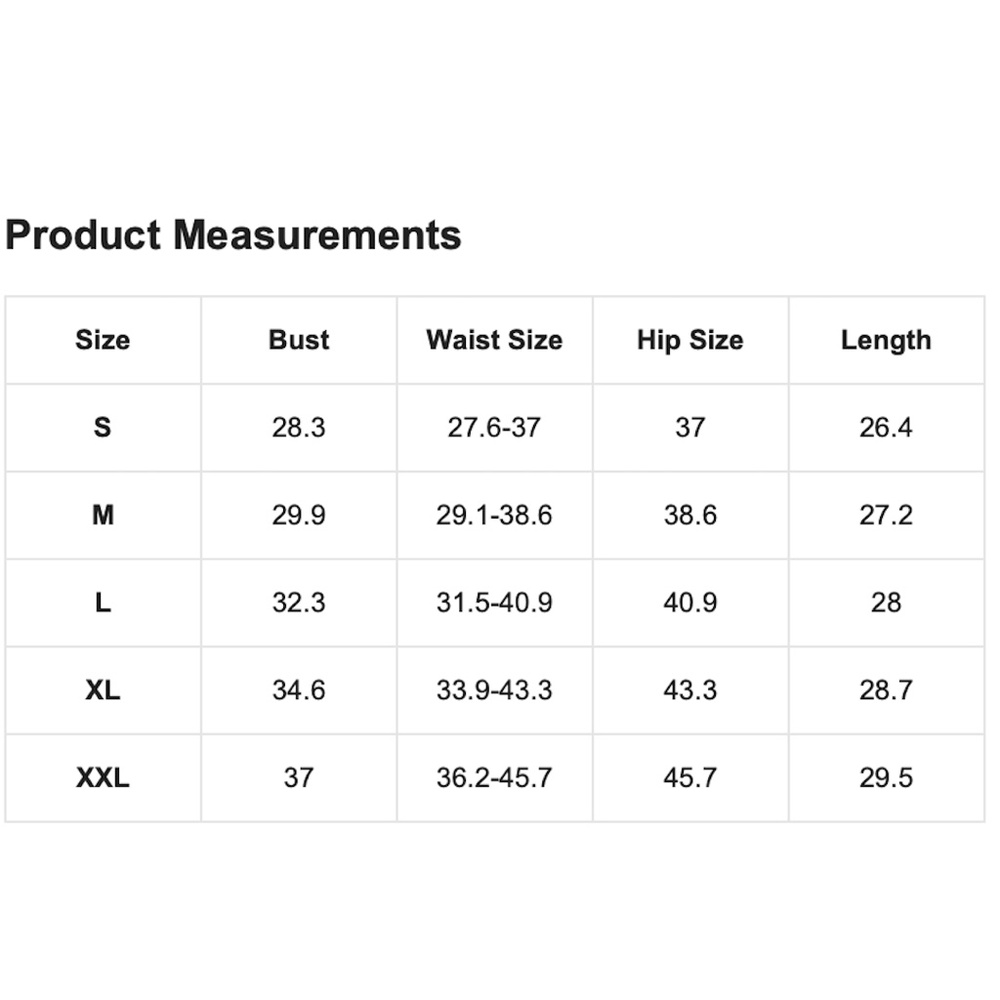1000x1000 pixels.
Task: Select the Bust column header
Action: pyautogui.click(x=298, y=340)
